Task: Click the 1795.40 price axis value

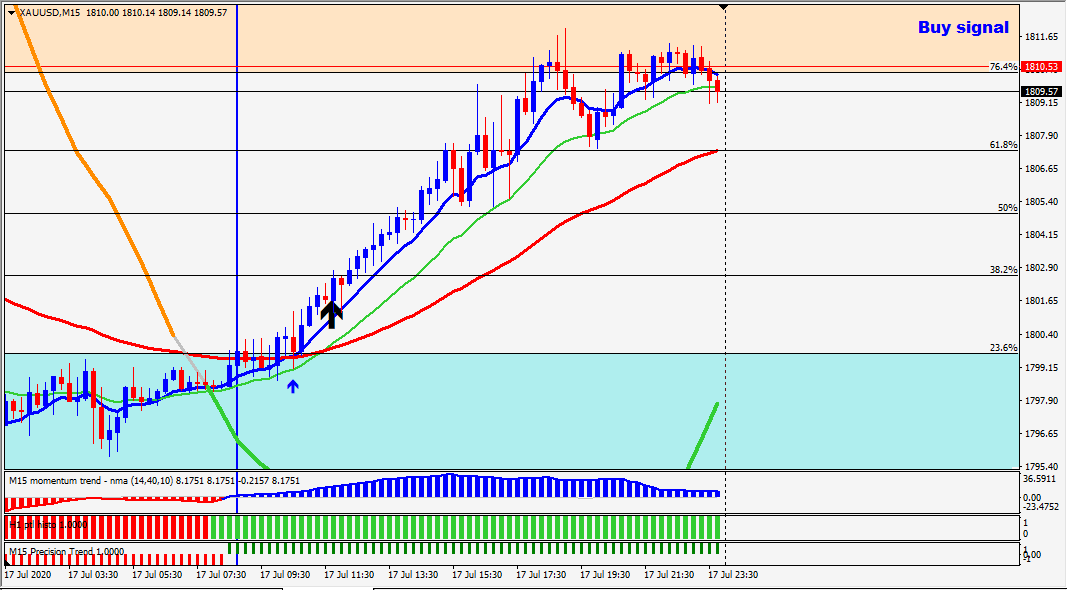Action: click(x=1041, y=466)
